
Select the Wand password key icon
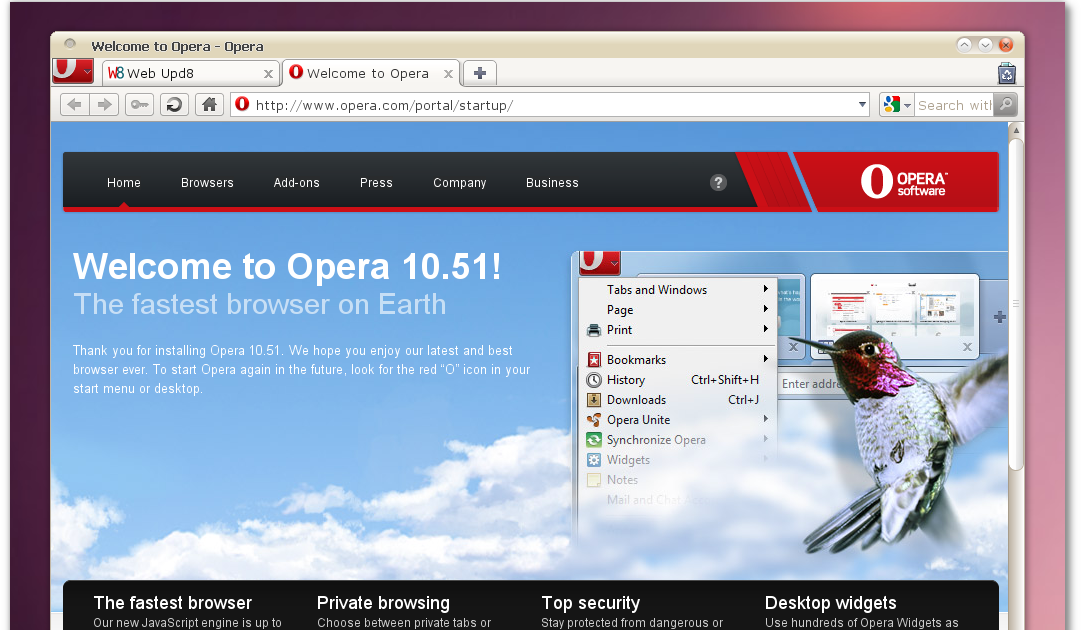[139, 104]
